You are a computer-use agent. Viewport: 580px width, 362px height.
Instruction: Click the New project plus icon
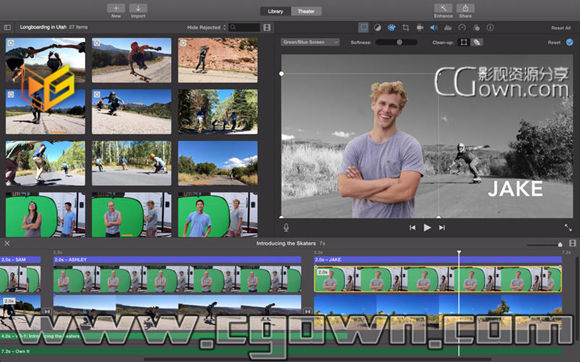116,8
